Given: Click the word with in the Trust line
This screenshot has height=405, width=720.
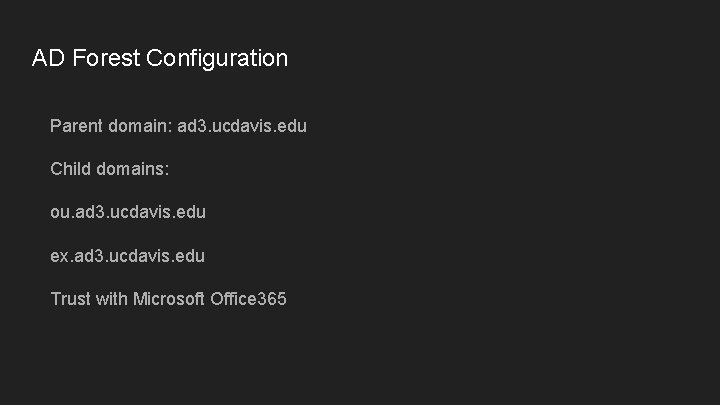Looking at the screenshot, I should (x=112, y=299).
